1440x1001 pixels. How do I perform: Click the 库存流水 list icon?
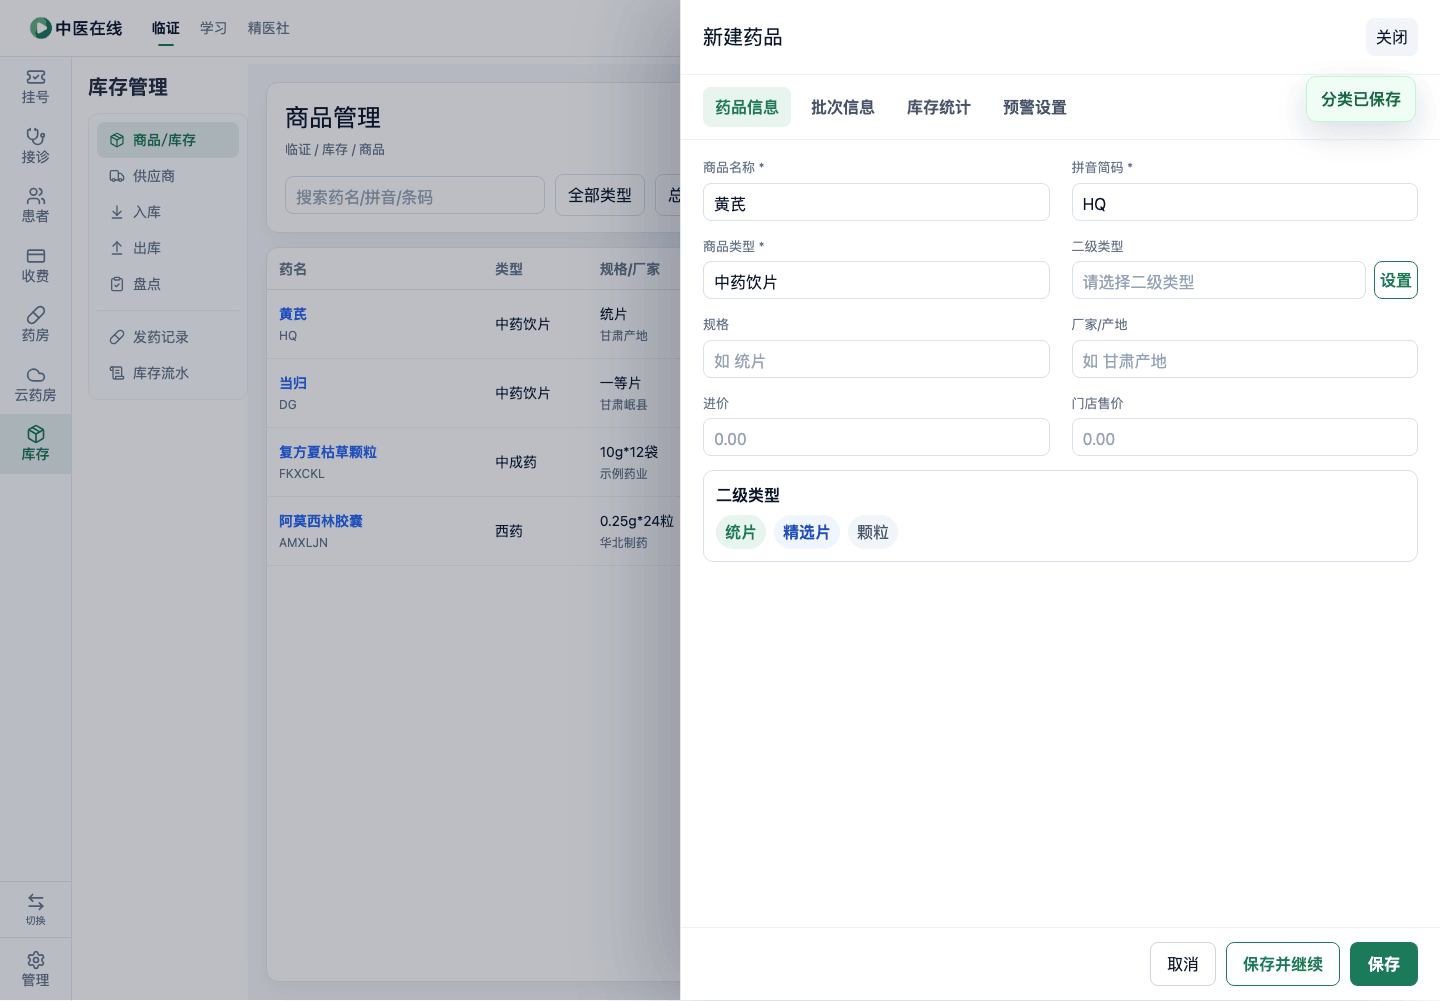[117, 373]
